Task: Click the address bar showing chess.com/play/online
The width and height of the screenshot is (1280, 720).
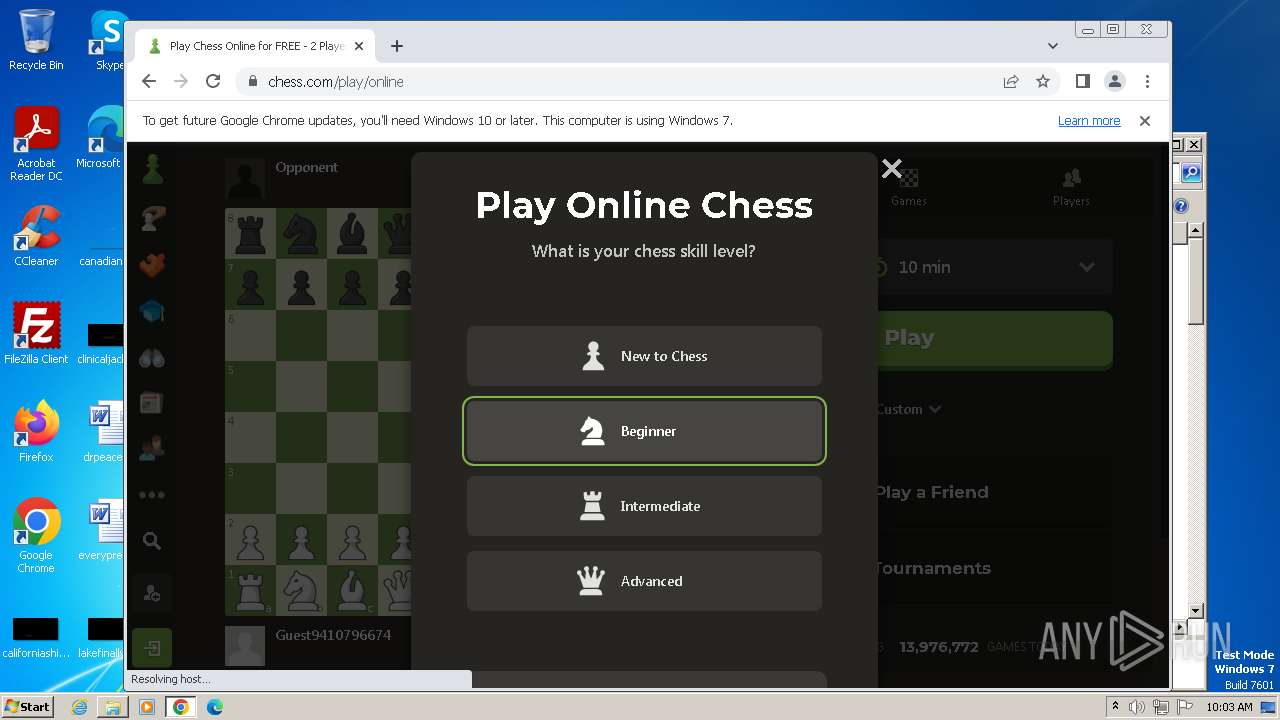Action: pyautogui.click(x=620, y=82)
